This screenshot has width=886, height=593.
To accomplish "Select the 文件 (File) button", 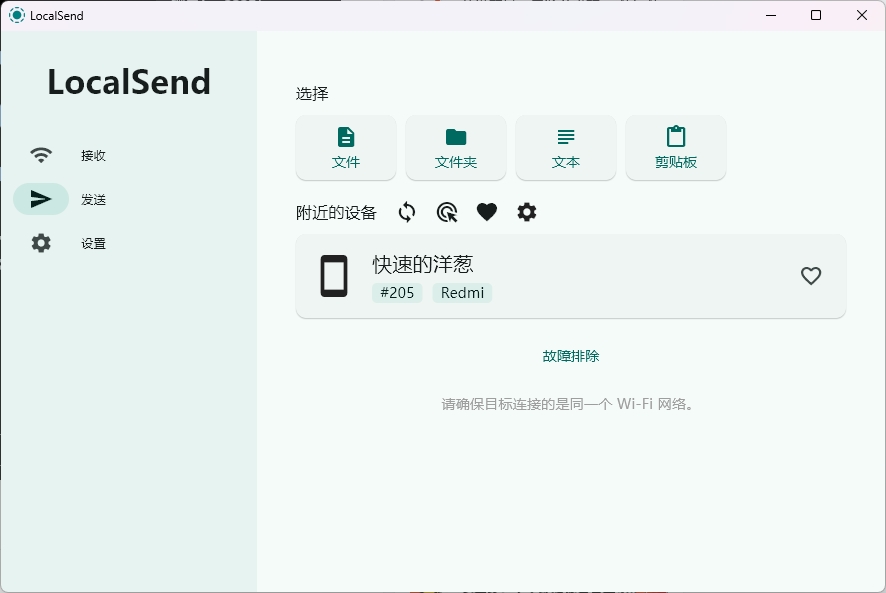I will (x=346, y=148).
